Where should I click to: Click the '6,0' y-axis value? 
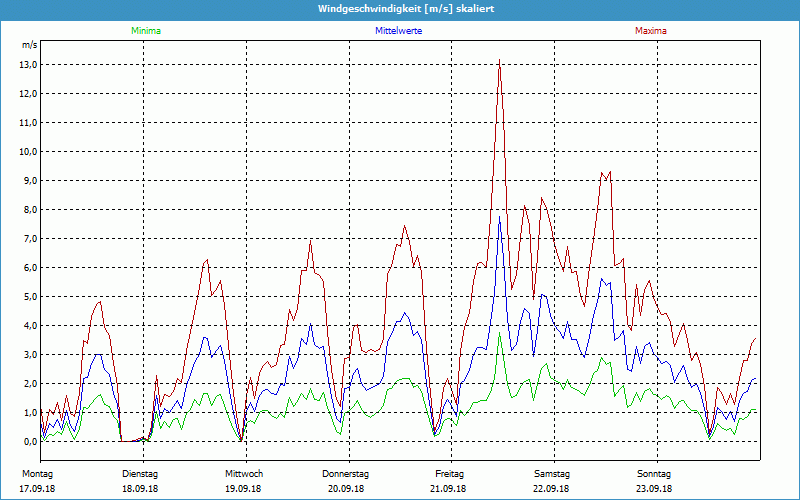pyautogui.click(x=30, y=268)
